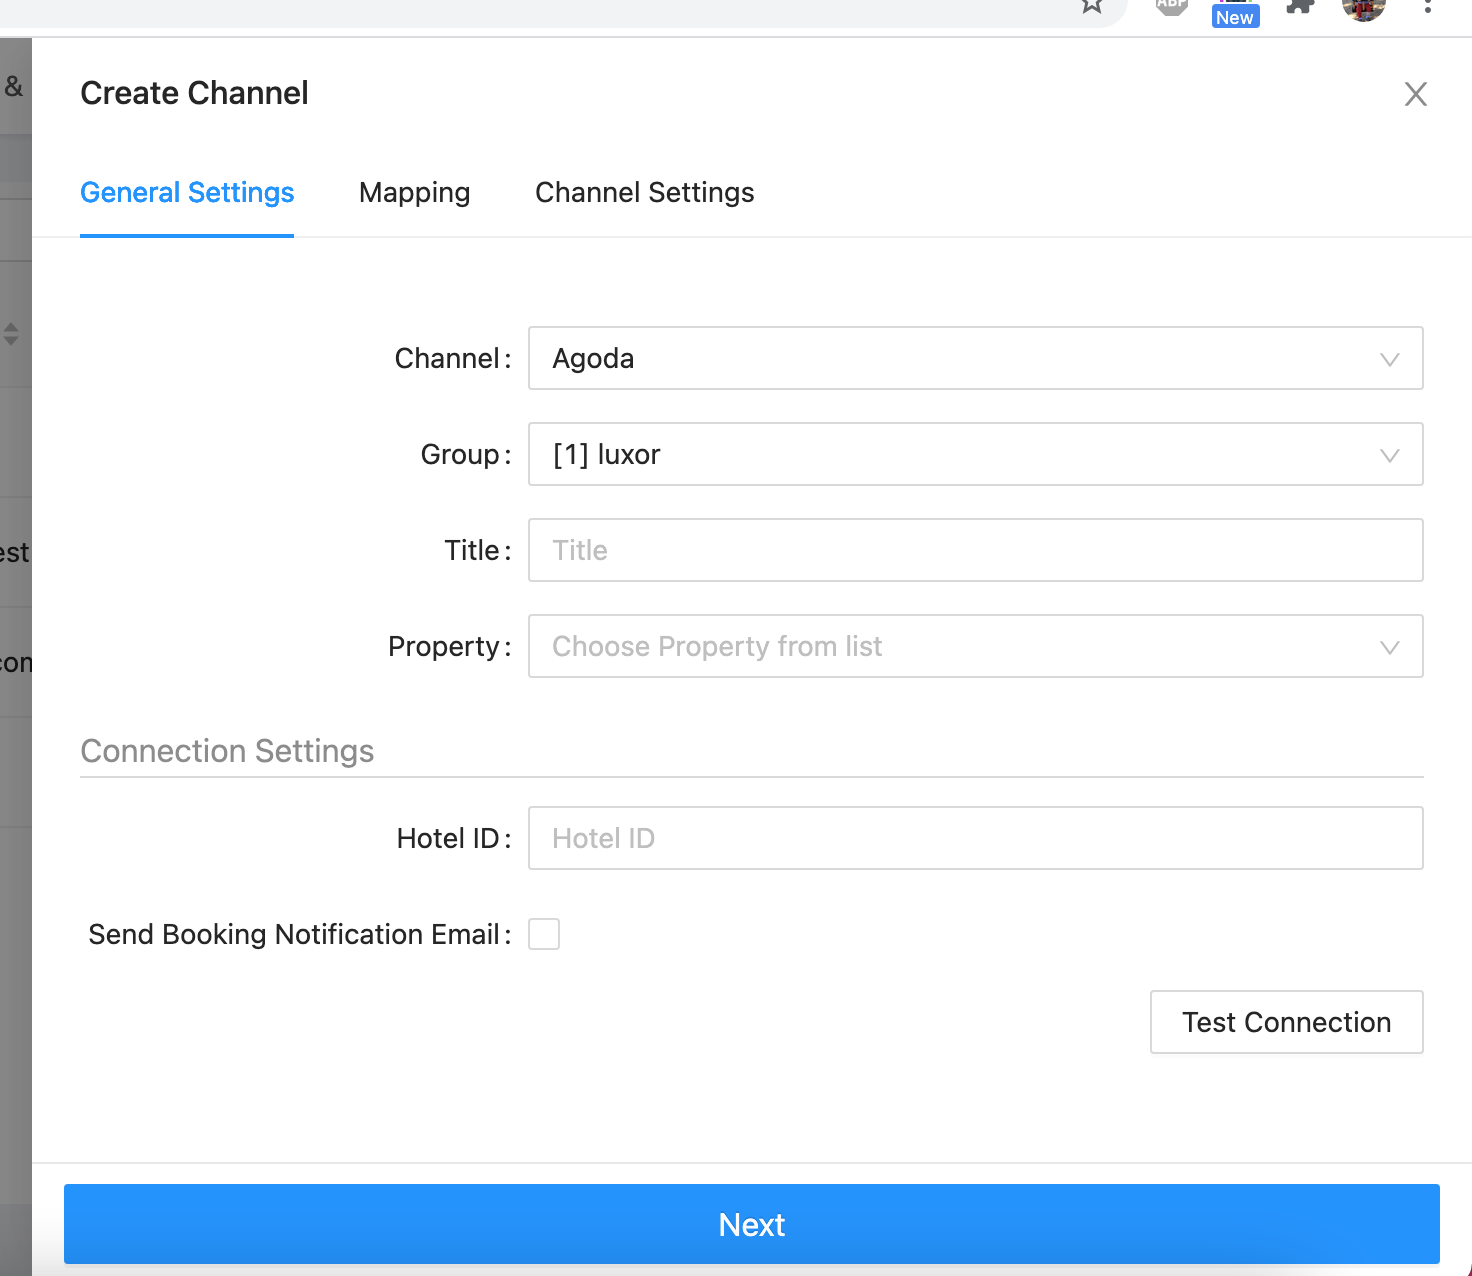Screen dimensions: 1472x1276
Task: Click the column sort arrows behind the drawer
Action: [x=11, y=334]
